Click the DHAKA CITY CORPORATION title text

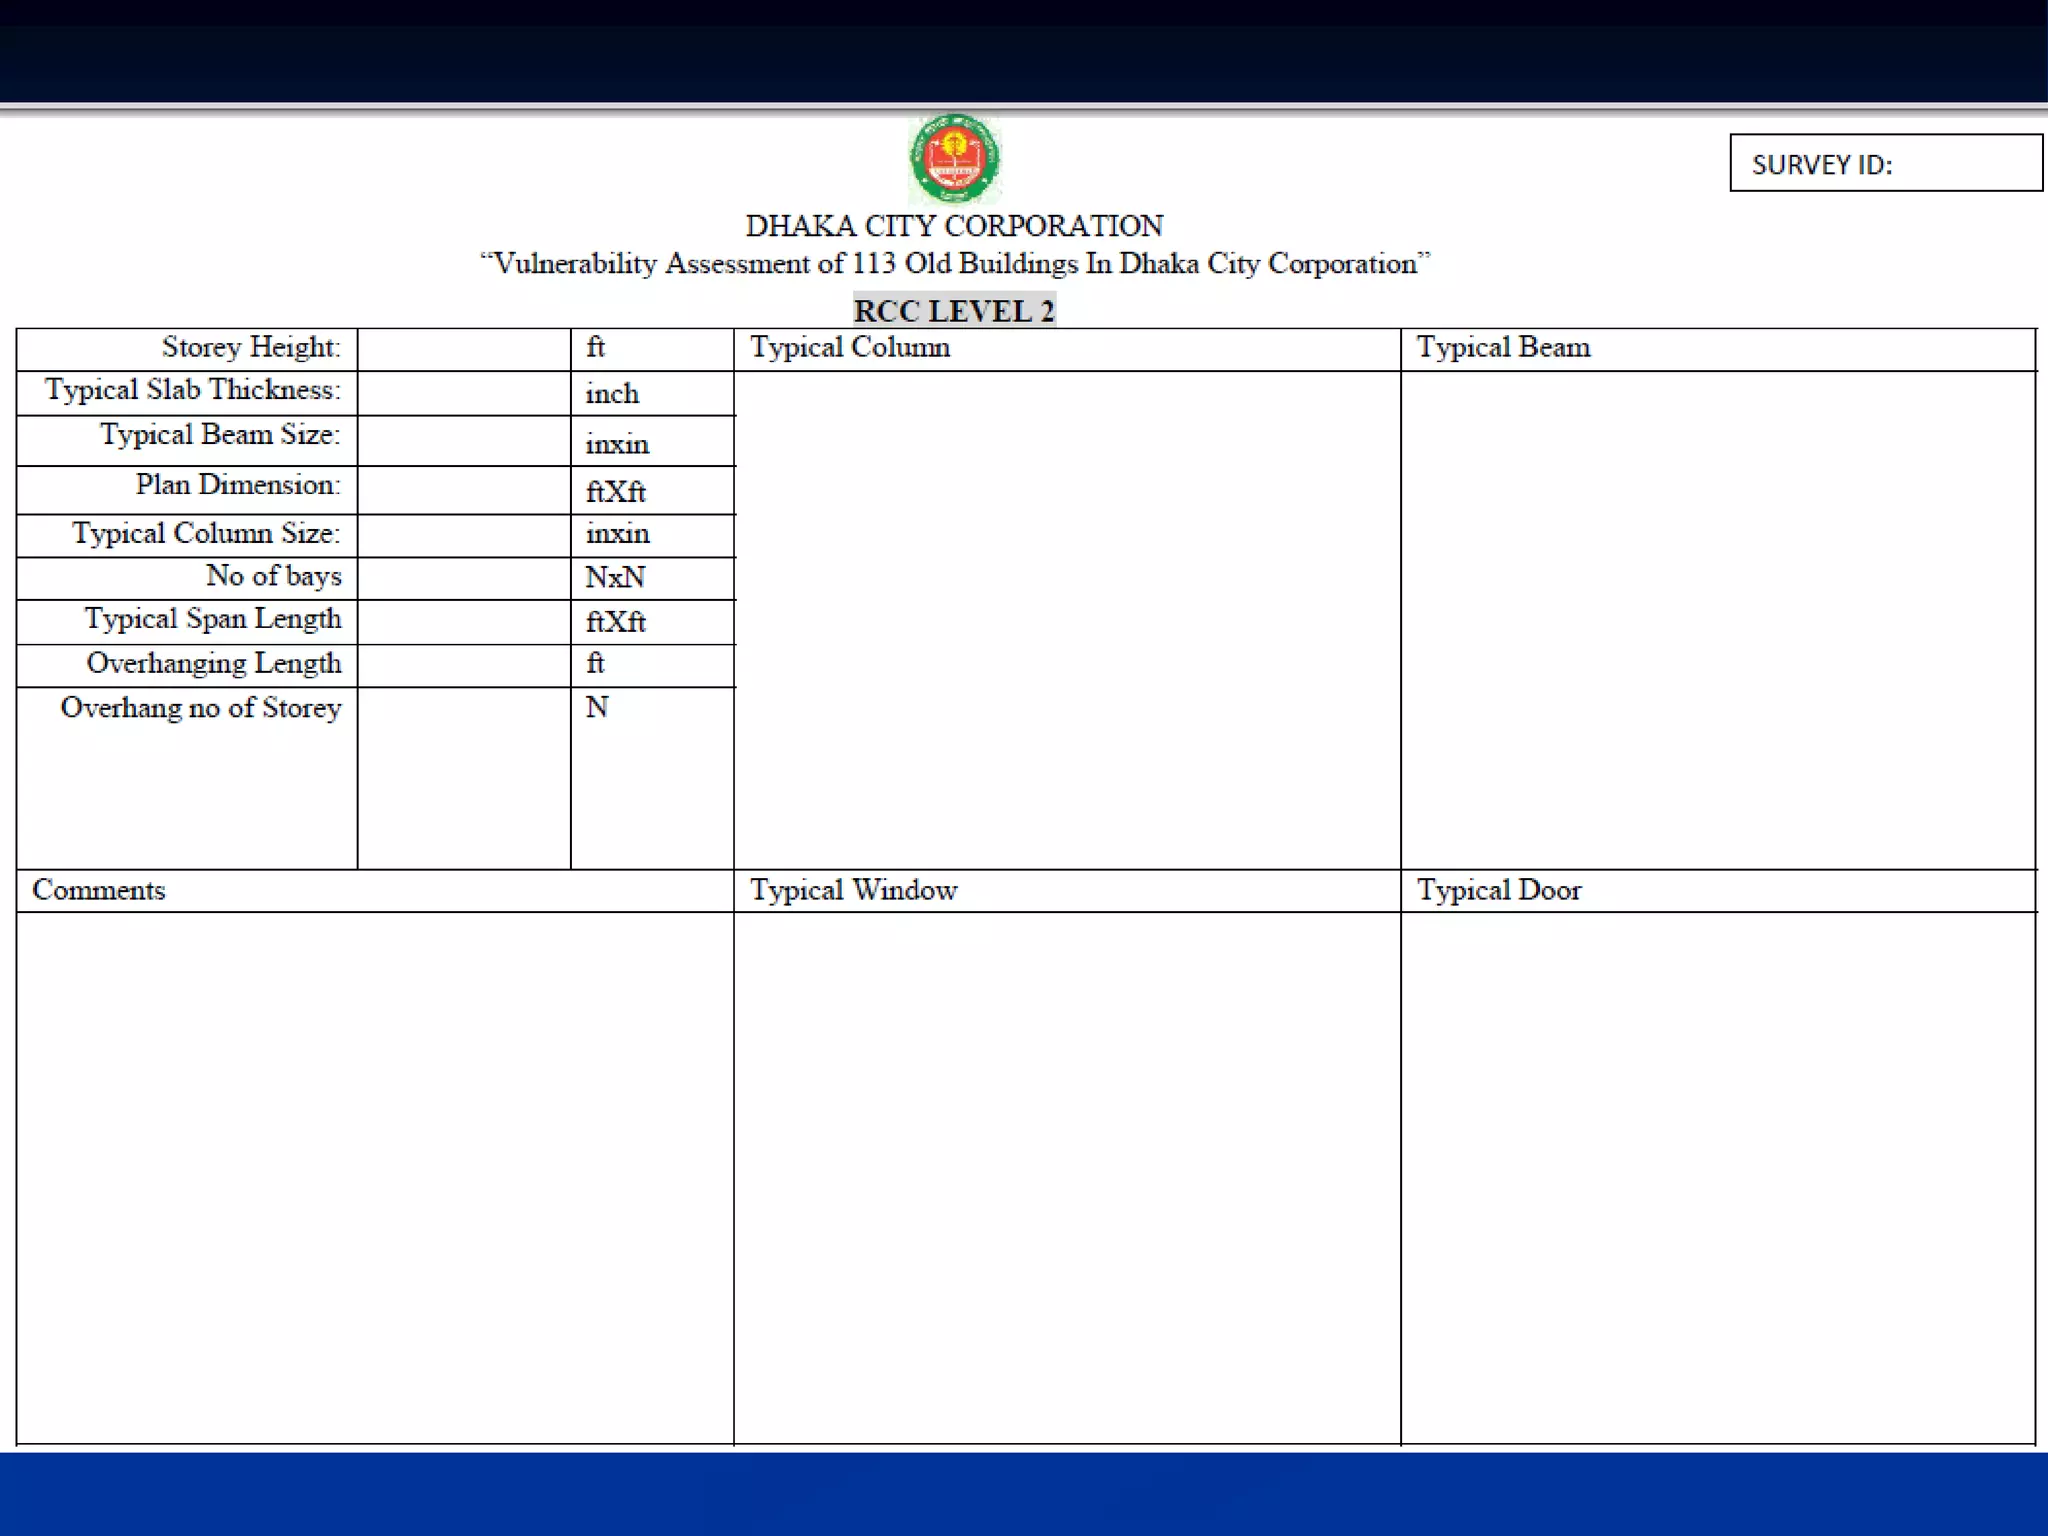pyautogui.click(x=953, y=226)
